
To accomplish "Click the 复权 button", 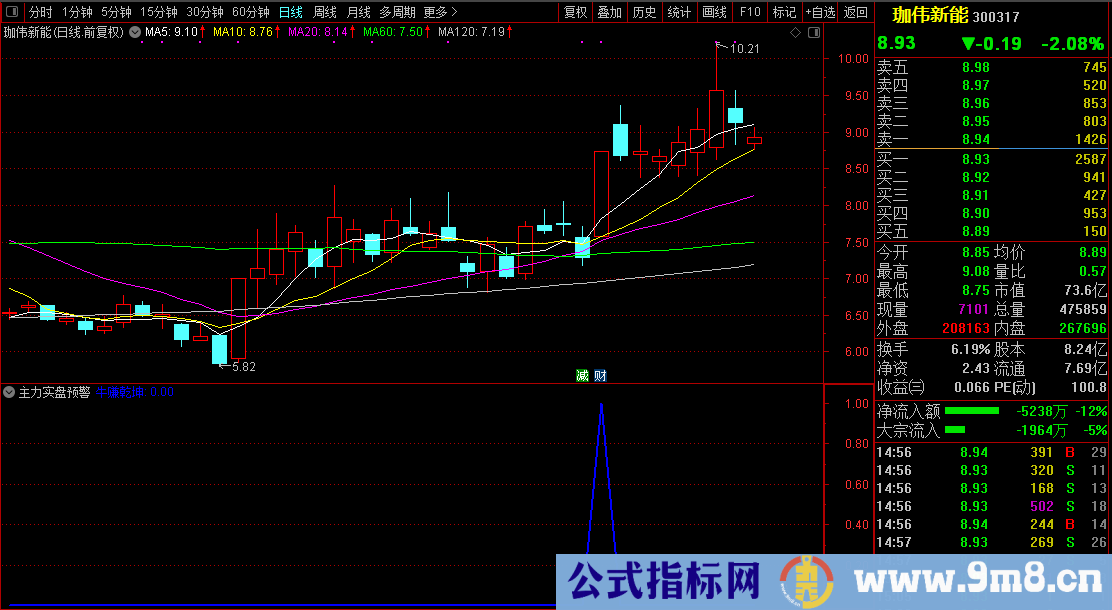I will tap(576, 12).
